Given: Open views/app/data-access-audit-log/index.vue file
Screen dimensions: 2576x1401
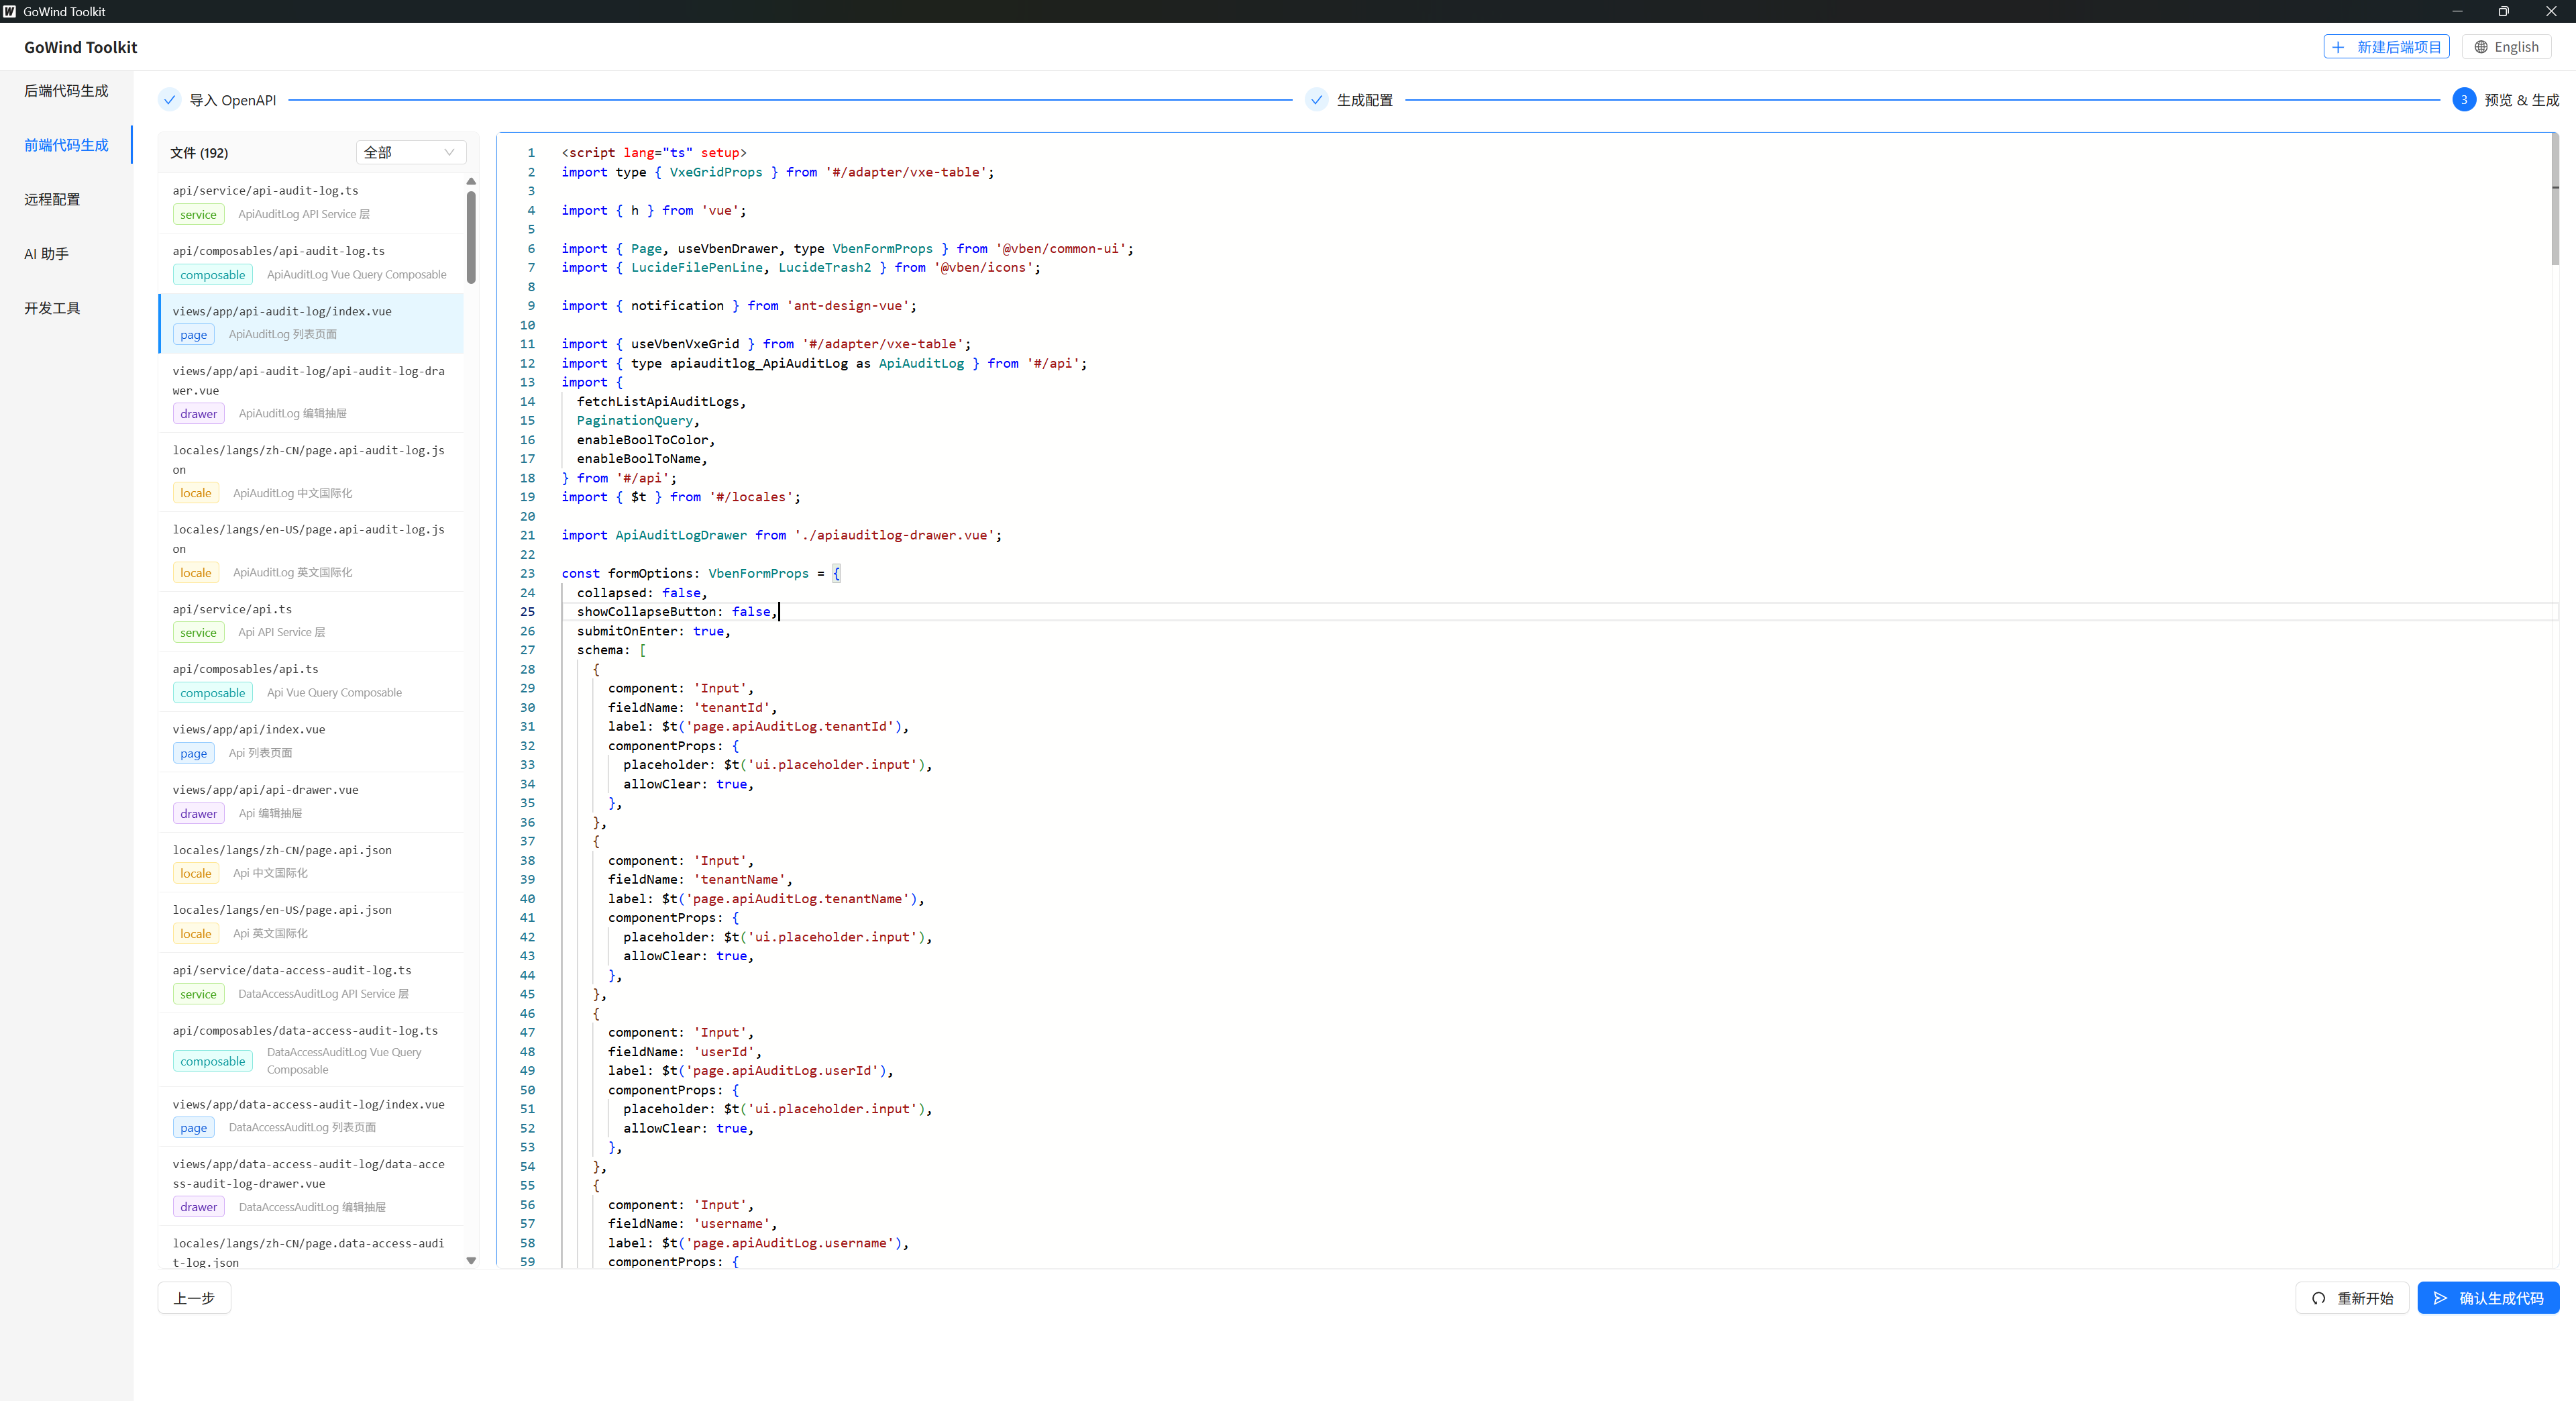Looking at the screenshot, I should [311, 1116].
